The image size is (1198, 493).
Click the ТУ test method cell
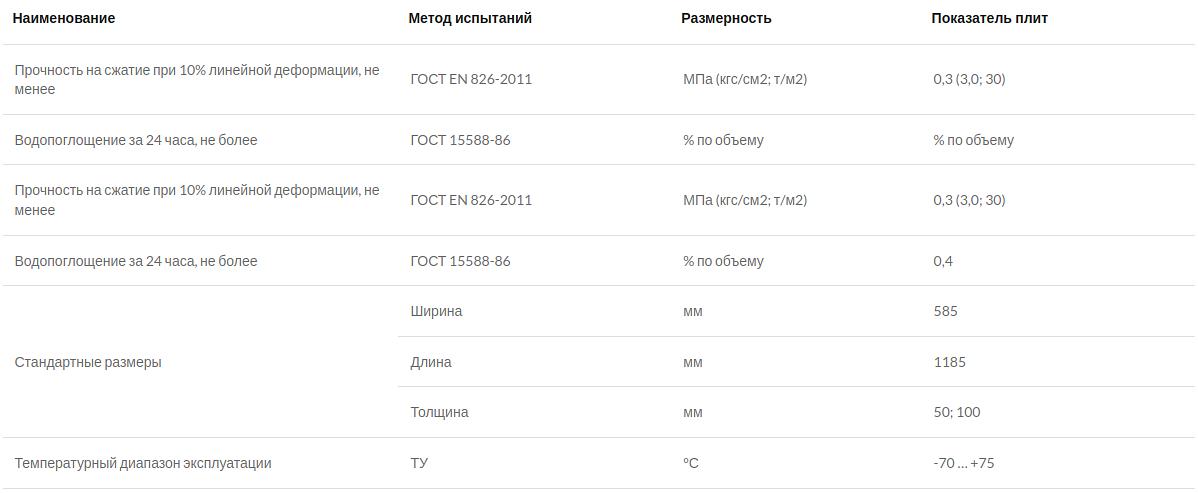tap(419, 464)
